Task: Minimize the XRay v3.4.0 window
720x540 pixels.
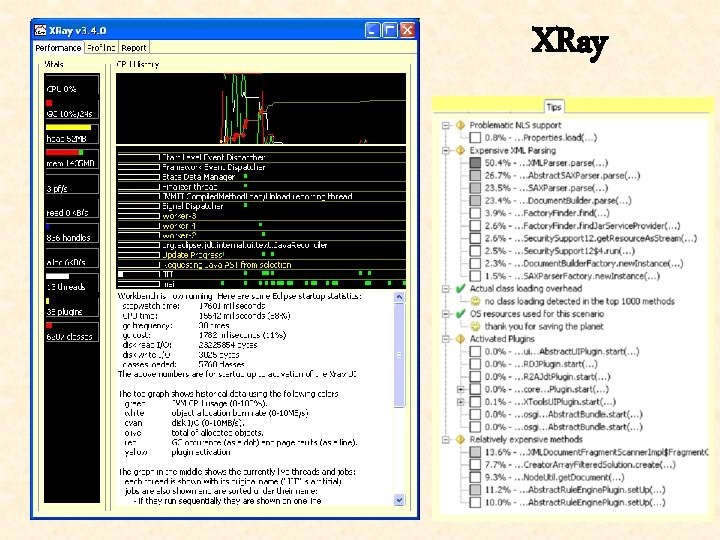Action: click(x=372, y=30)
